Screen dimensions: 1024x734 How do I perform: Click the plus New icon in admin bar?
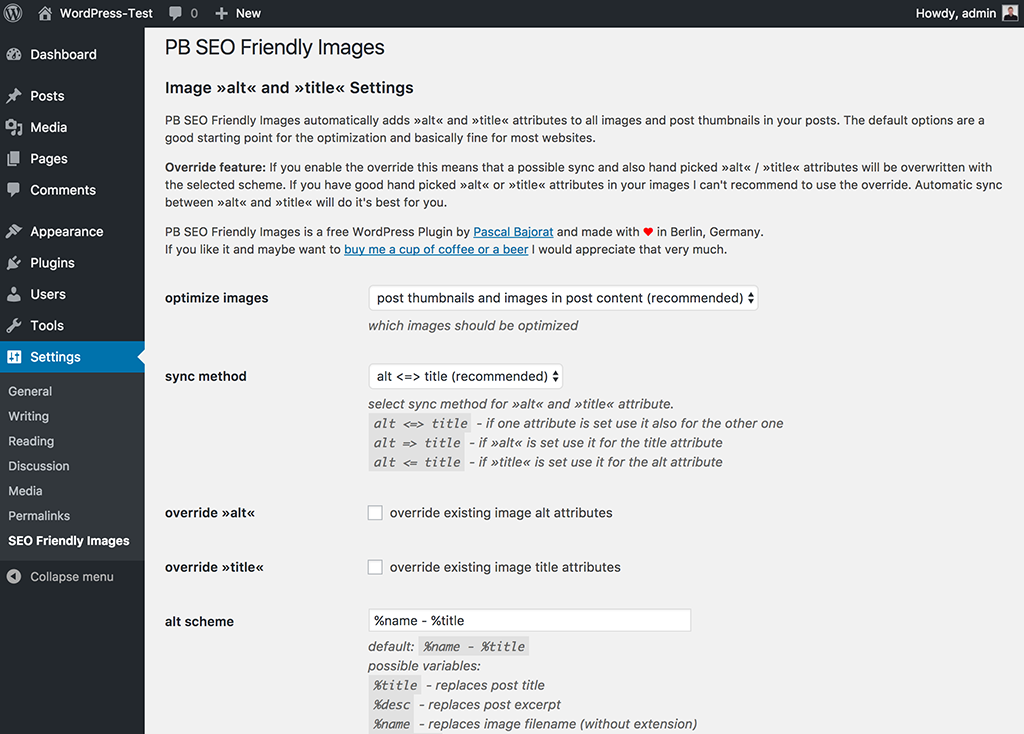pyautogui.click(x=222, y=13)
